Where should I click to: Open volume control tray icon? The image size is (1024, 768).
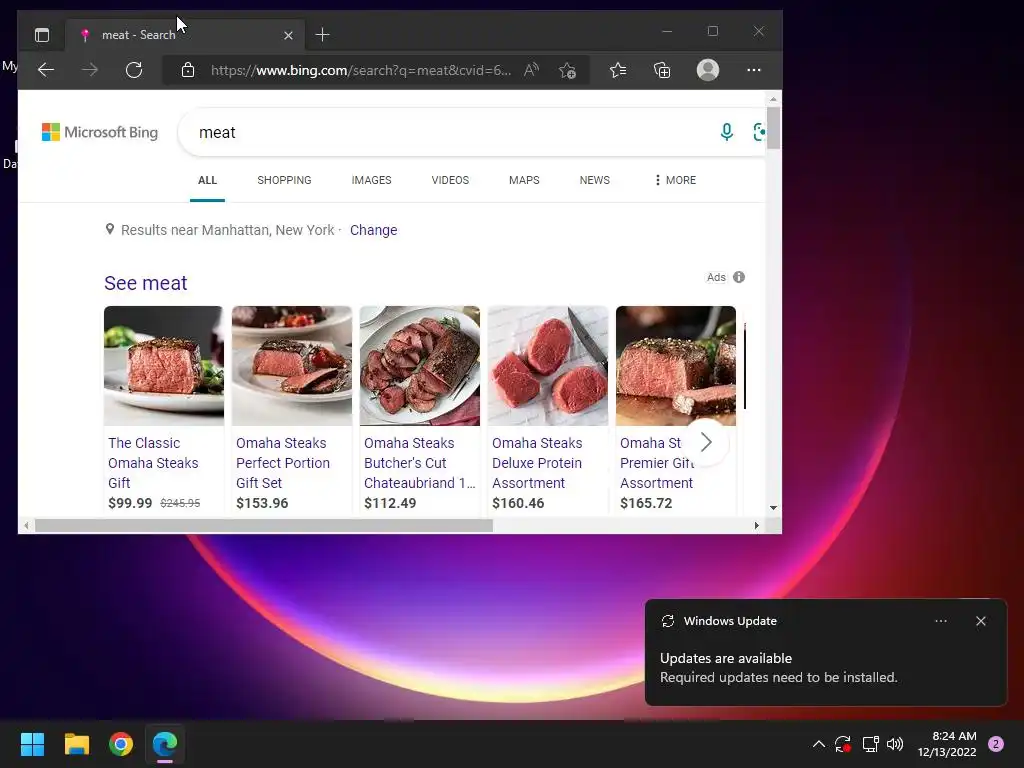pos(895,744)
